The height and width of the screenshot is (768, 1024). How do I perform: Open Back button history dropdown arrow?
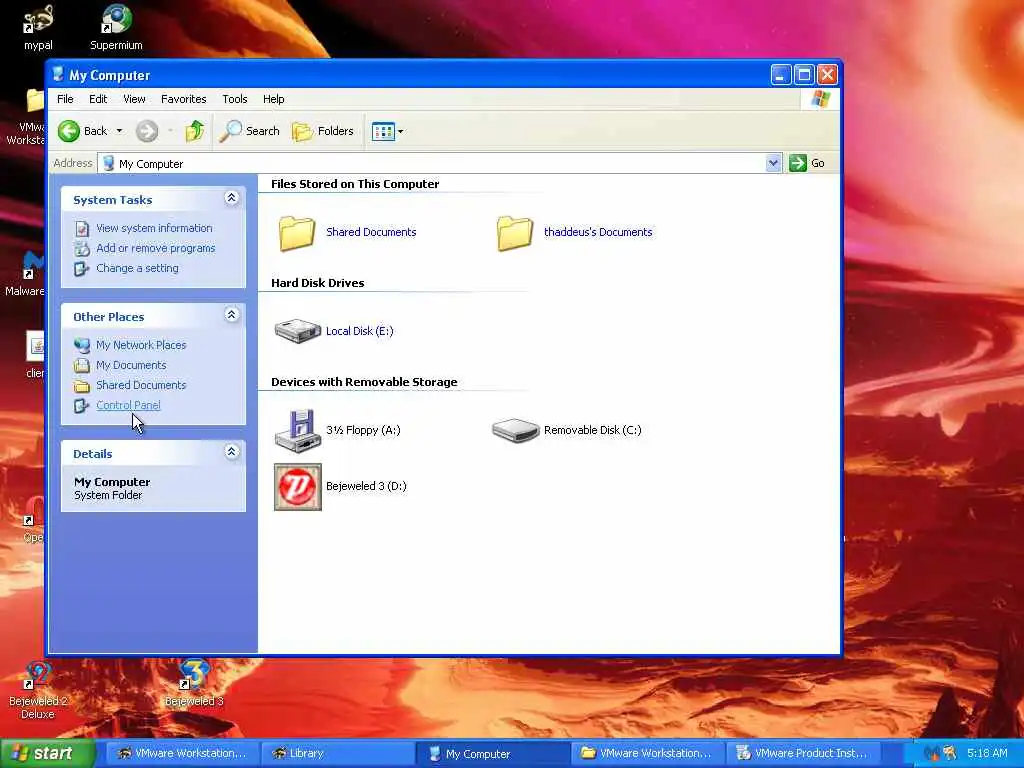pos(119,131)
